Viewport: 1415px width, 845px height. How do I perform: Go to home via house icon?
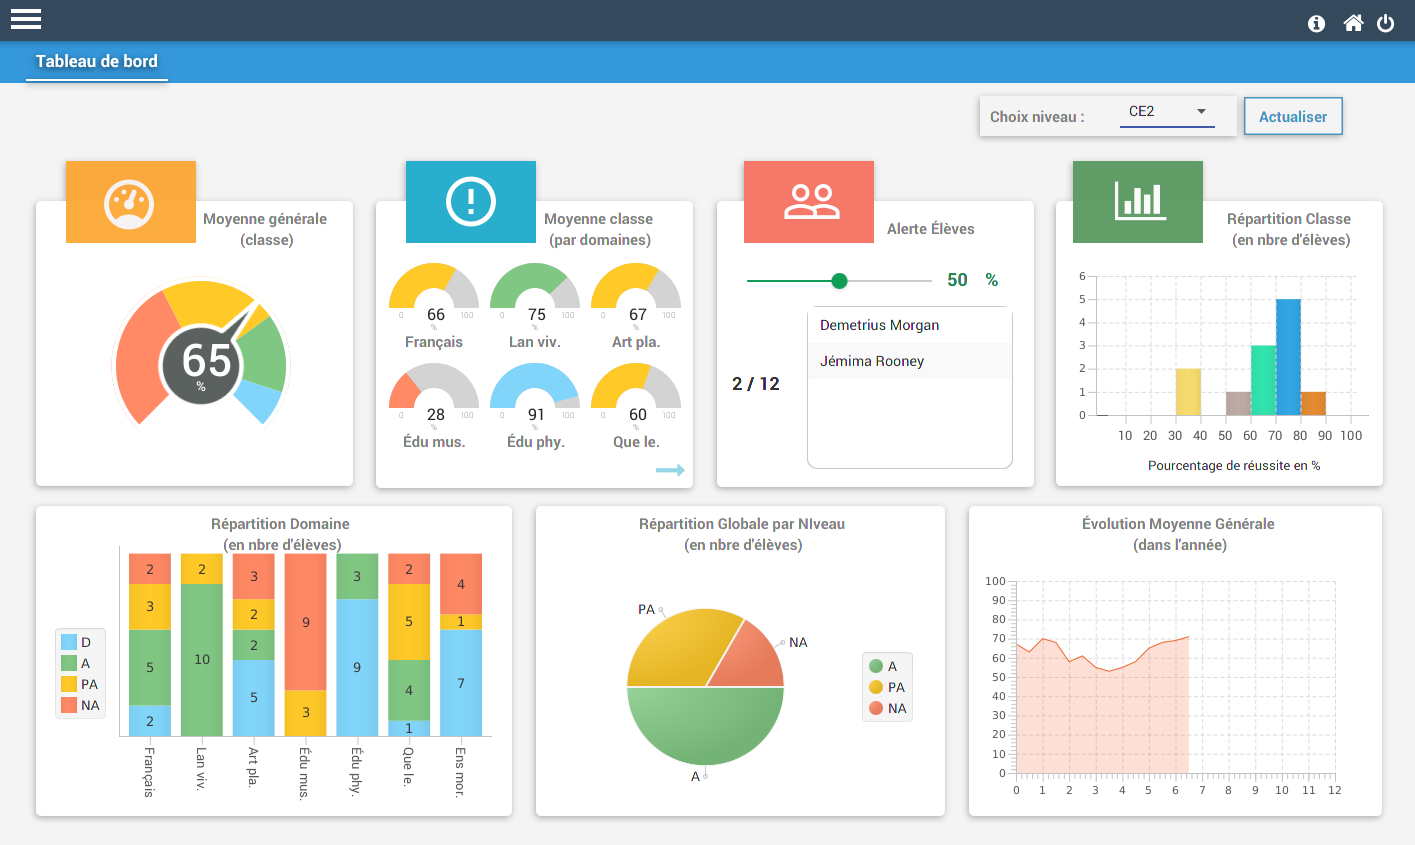(x=1353, y=23)
